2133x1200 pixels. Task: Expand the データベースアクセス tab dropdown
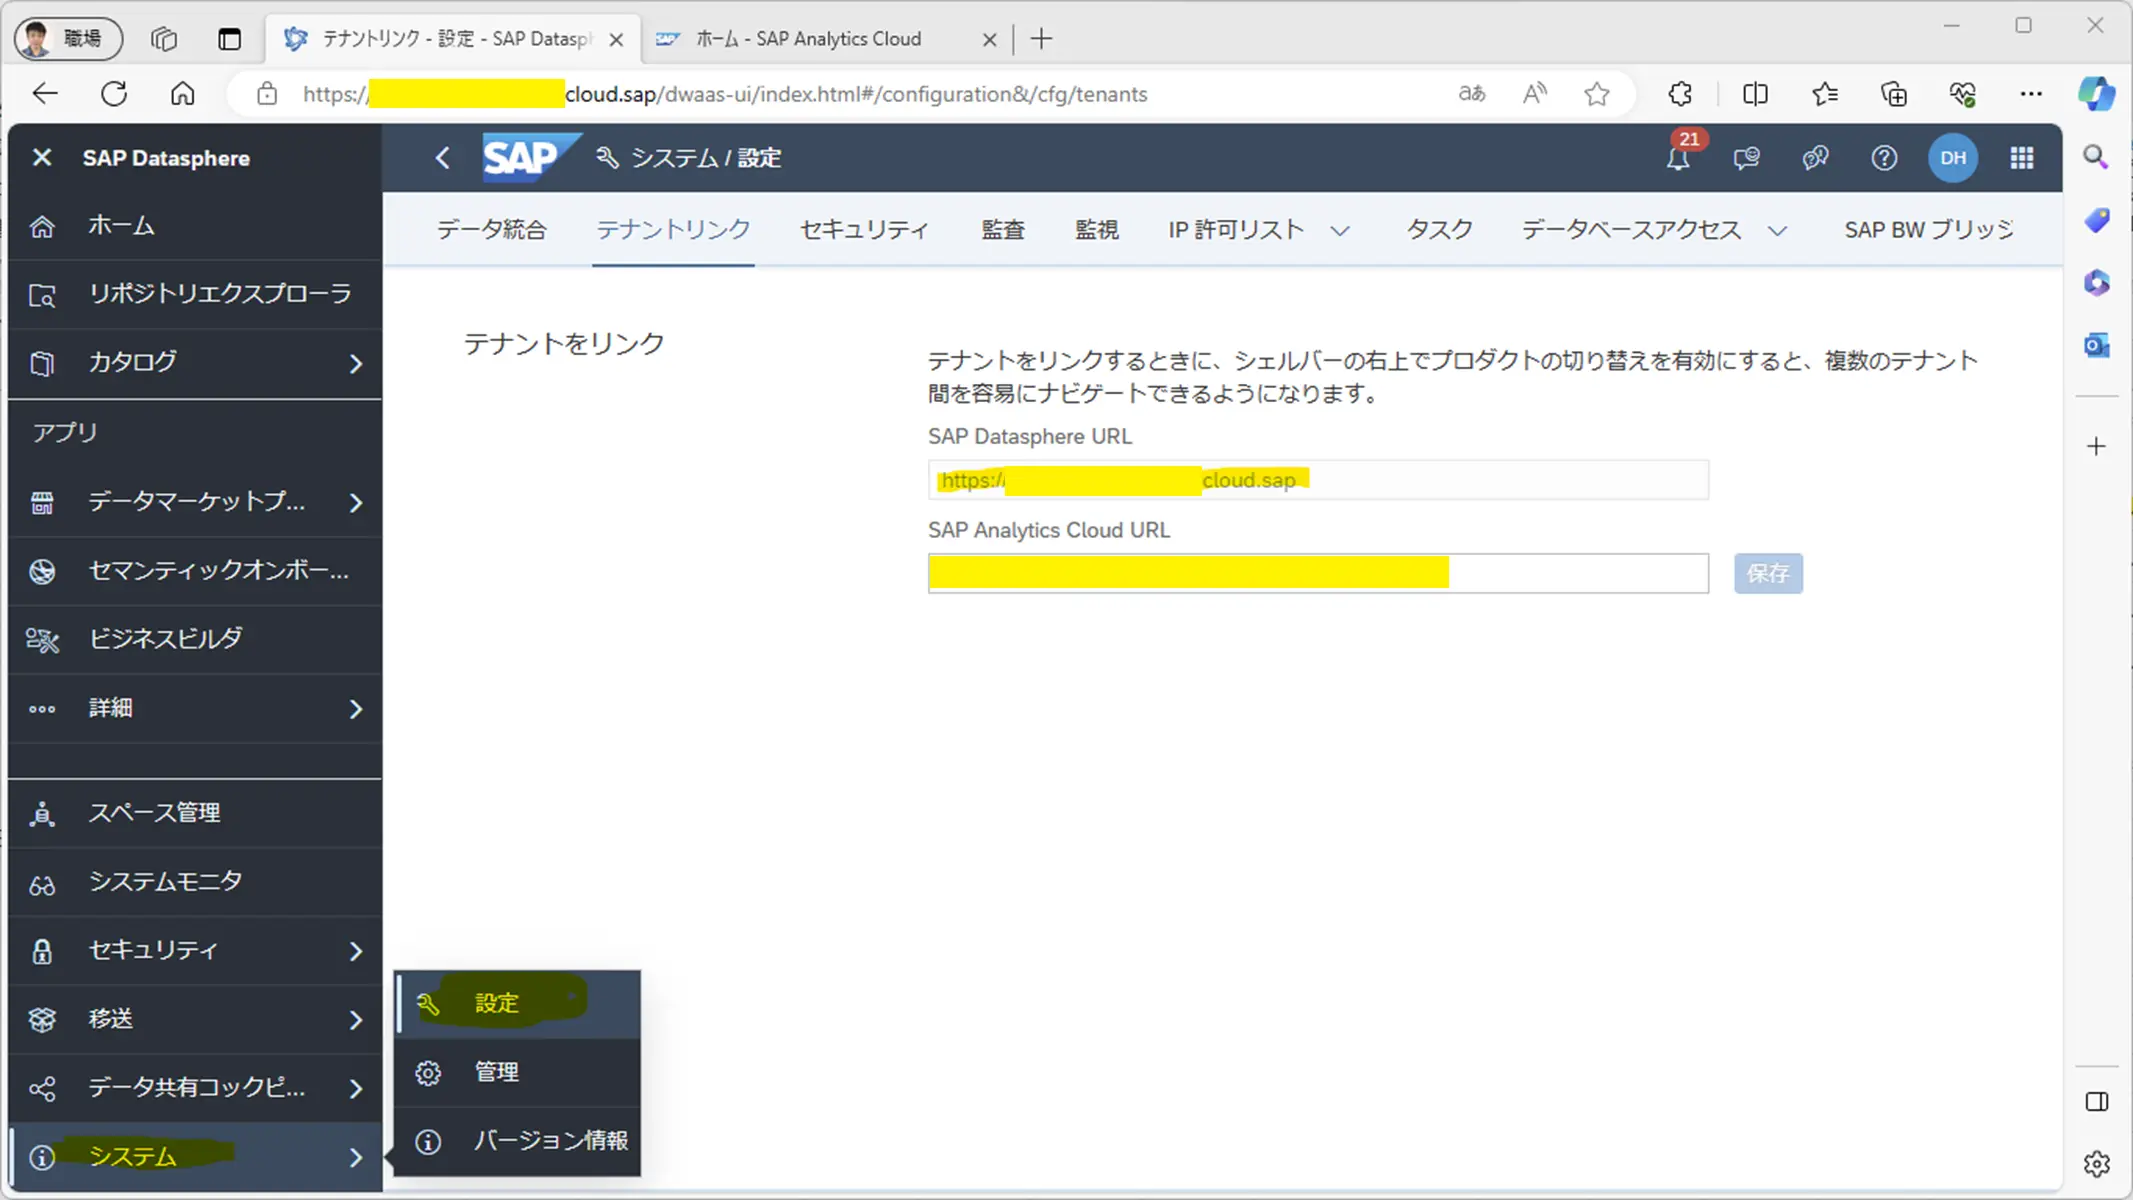point(1777,231)
